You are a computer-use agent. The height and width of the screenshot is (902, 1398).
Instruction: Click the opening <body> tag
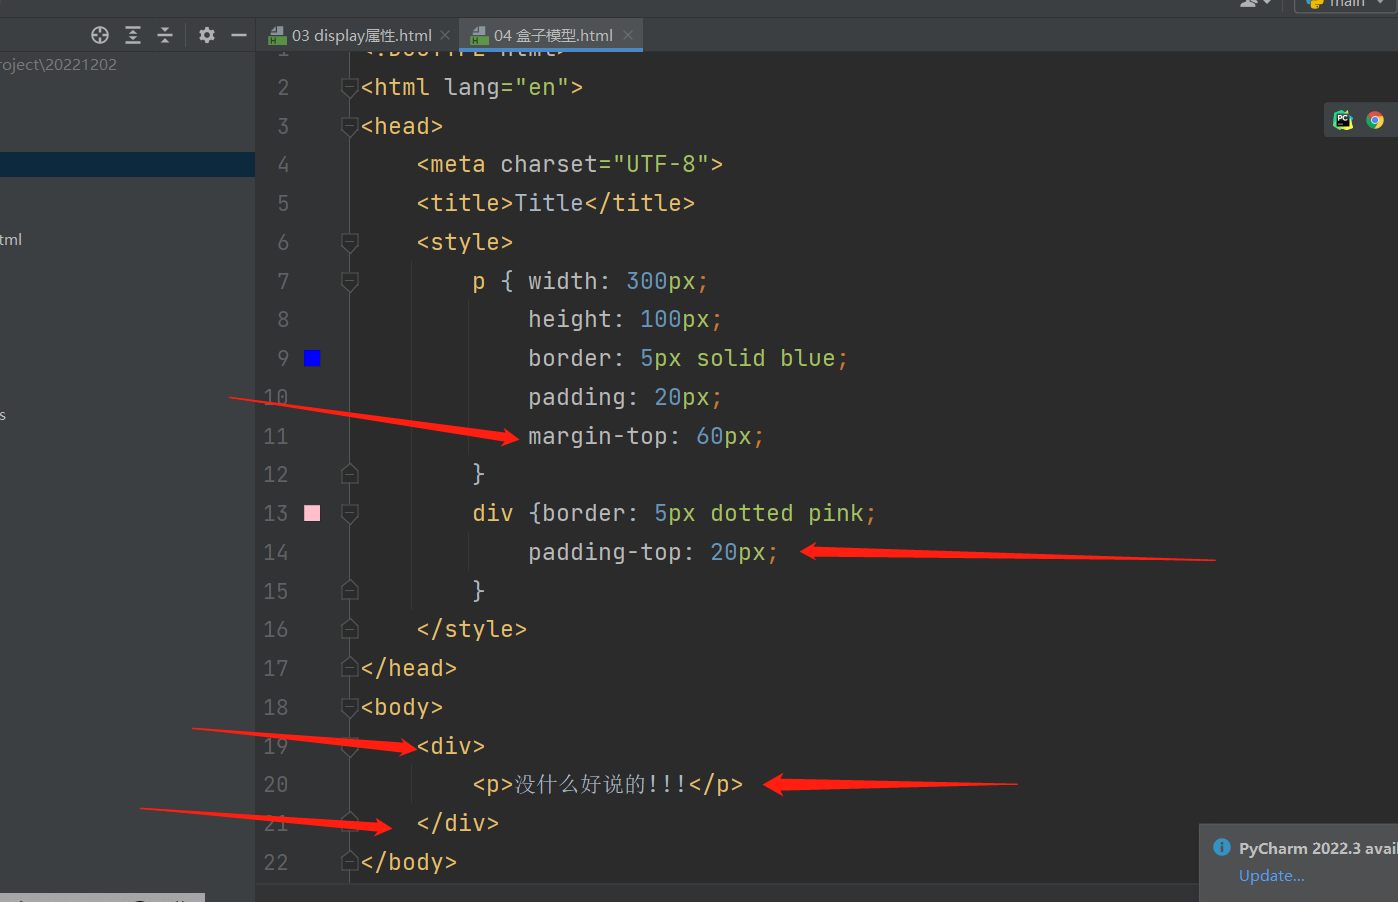402,707
